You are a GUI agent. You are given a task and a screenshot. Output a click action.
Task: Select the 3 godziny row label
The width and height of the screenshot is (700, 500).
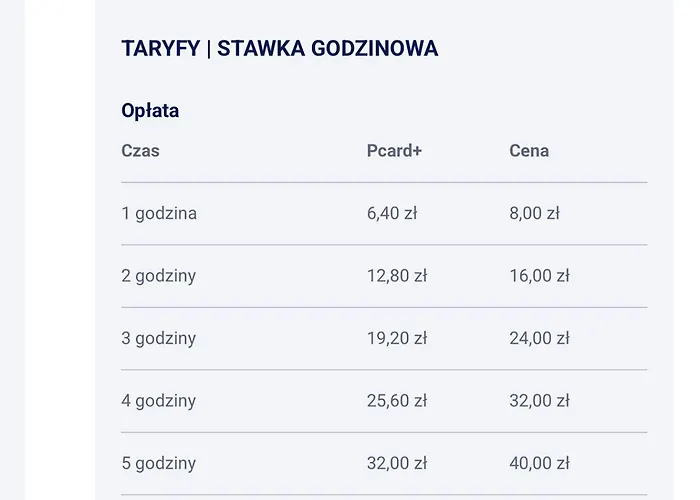click(x=159, y=338)
